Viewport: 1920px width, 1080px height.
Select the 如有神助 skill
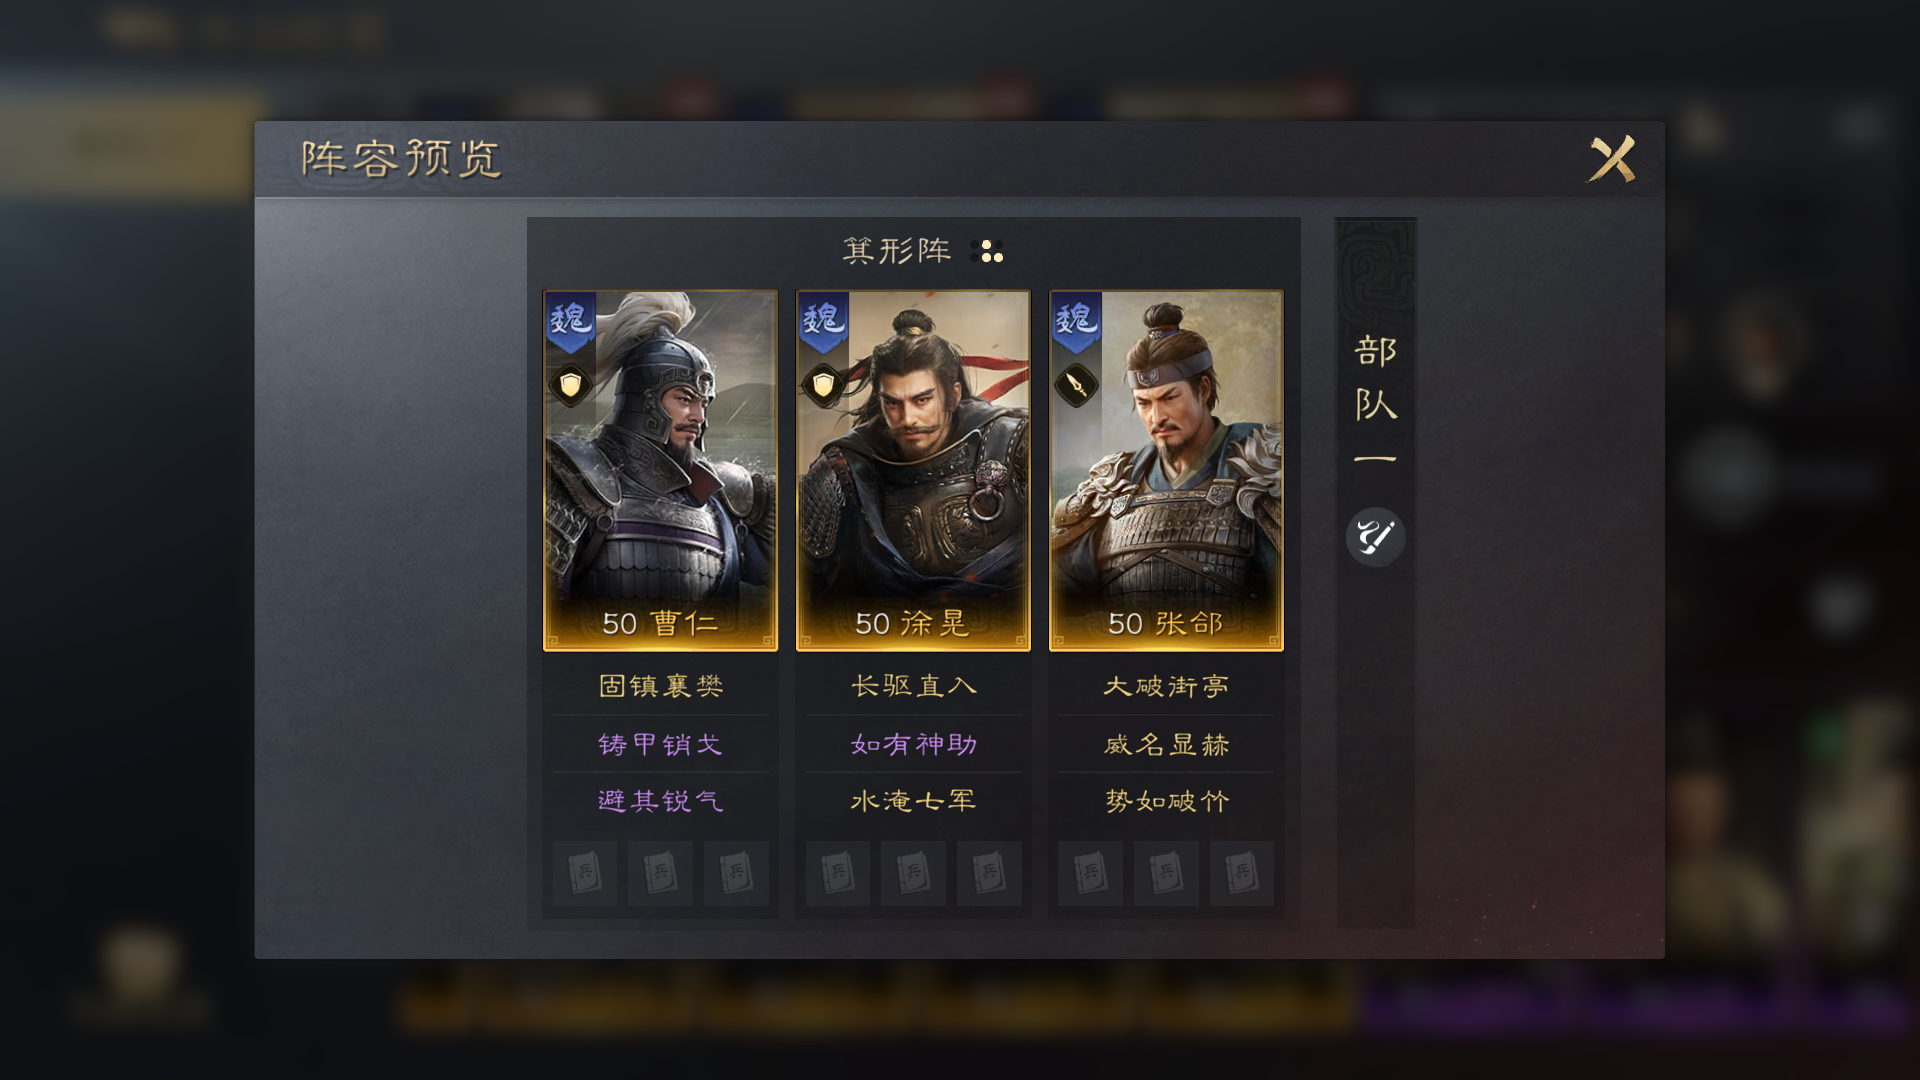point(913,744)
